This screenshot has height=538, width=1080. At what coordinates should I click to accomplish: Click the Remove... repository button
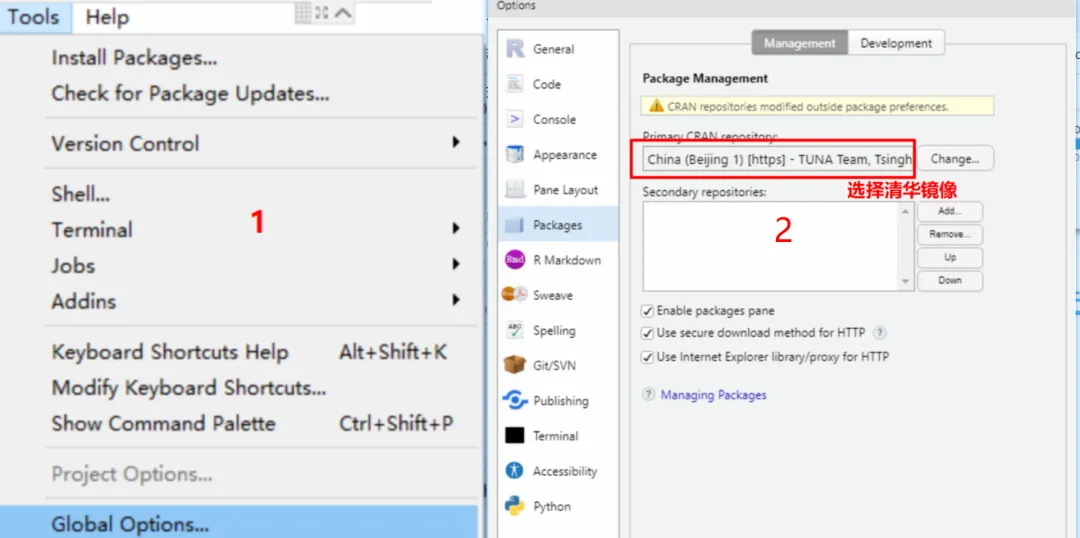coord(950,234)
